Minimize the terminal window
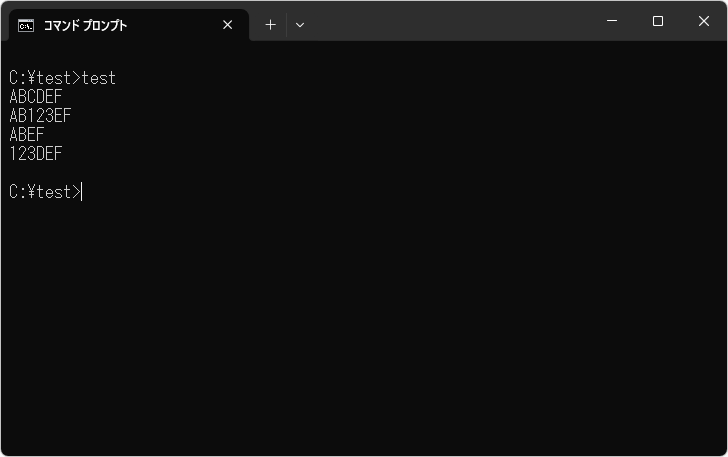728x457 pixels. pos(611,21)
